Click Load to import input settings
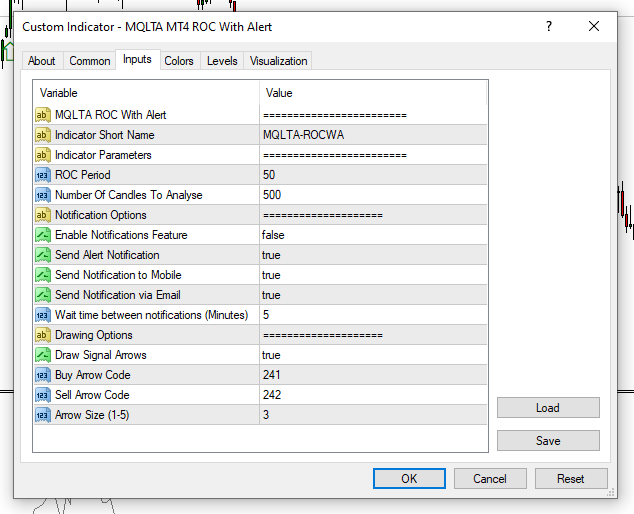The image size is (634, 514). click(x=548, y=408)
